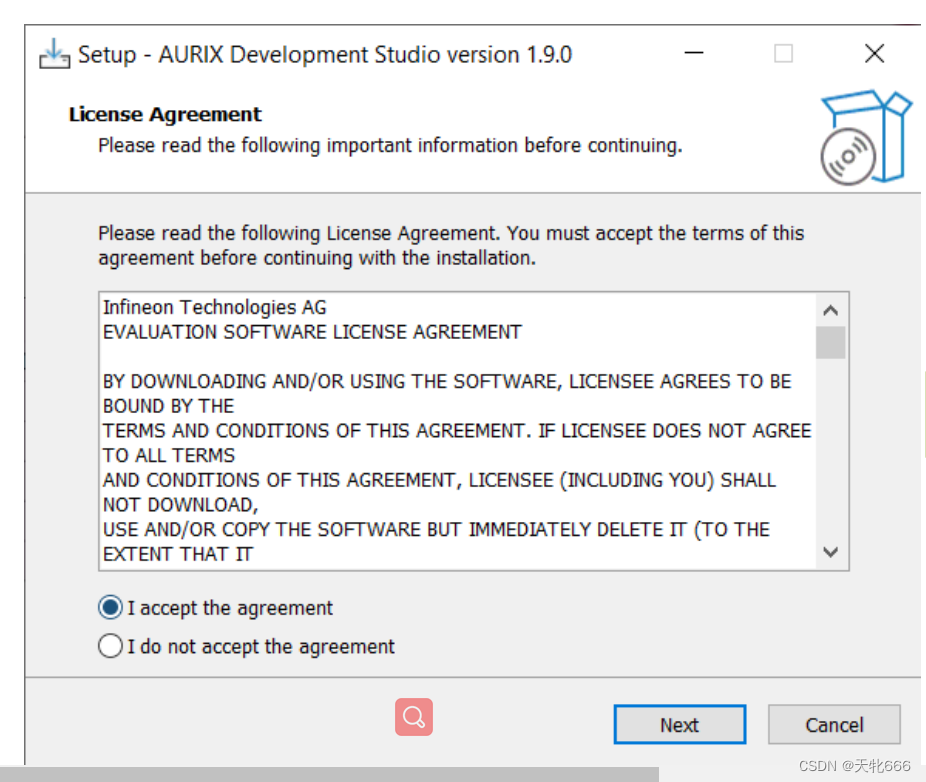Click the minimize icon in the title bar

point(694,53)
